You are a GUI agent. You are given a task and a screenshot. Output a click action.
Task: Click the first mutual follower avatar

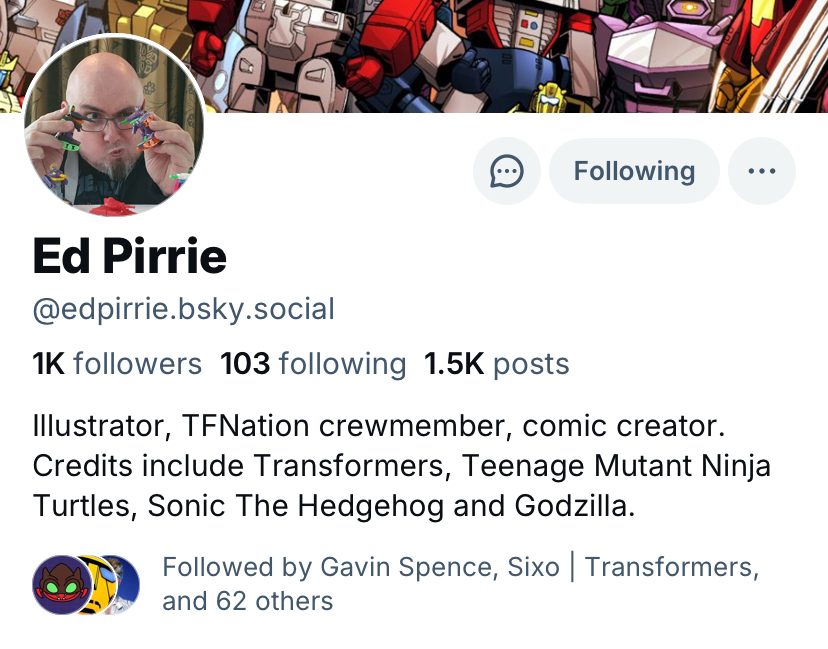pos(57,584)
